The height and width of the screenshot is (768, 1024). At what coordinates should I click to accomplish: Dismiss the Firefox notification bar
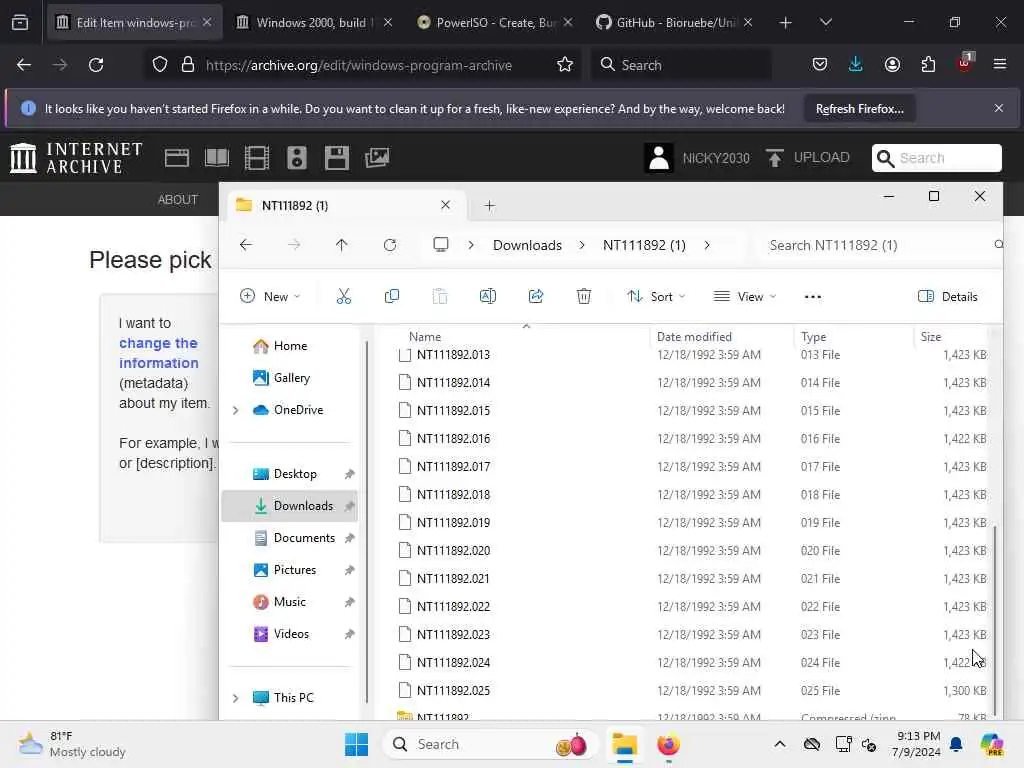point(999,108)
